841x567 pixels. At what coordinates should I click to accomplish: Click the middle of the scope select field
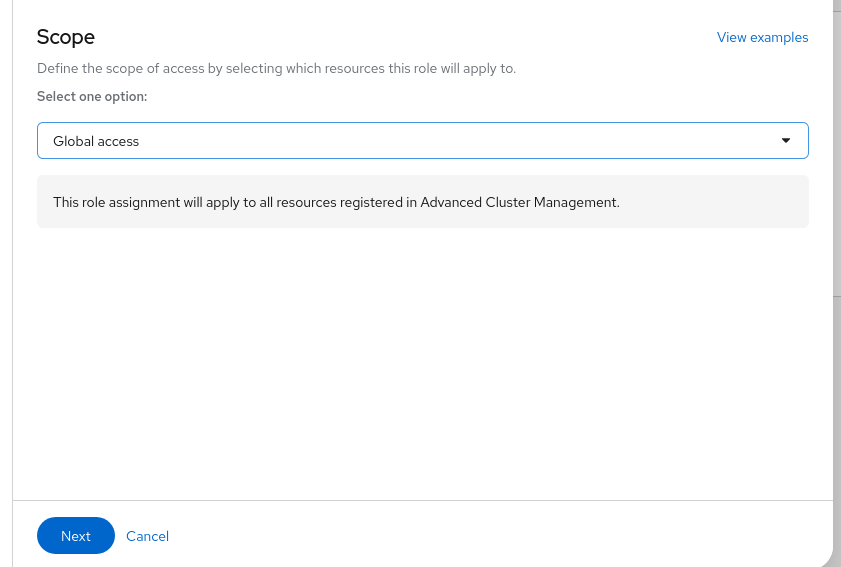tap(422, 141)
